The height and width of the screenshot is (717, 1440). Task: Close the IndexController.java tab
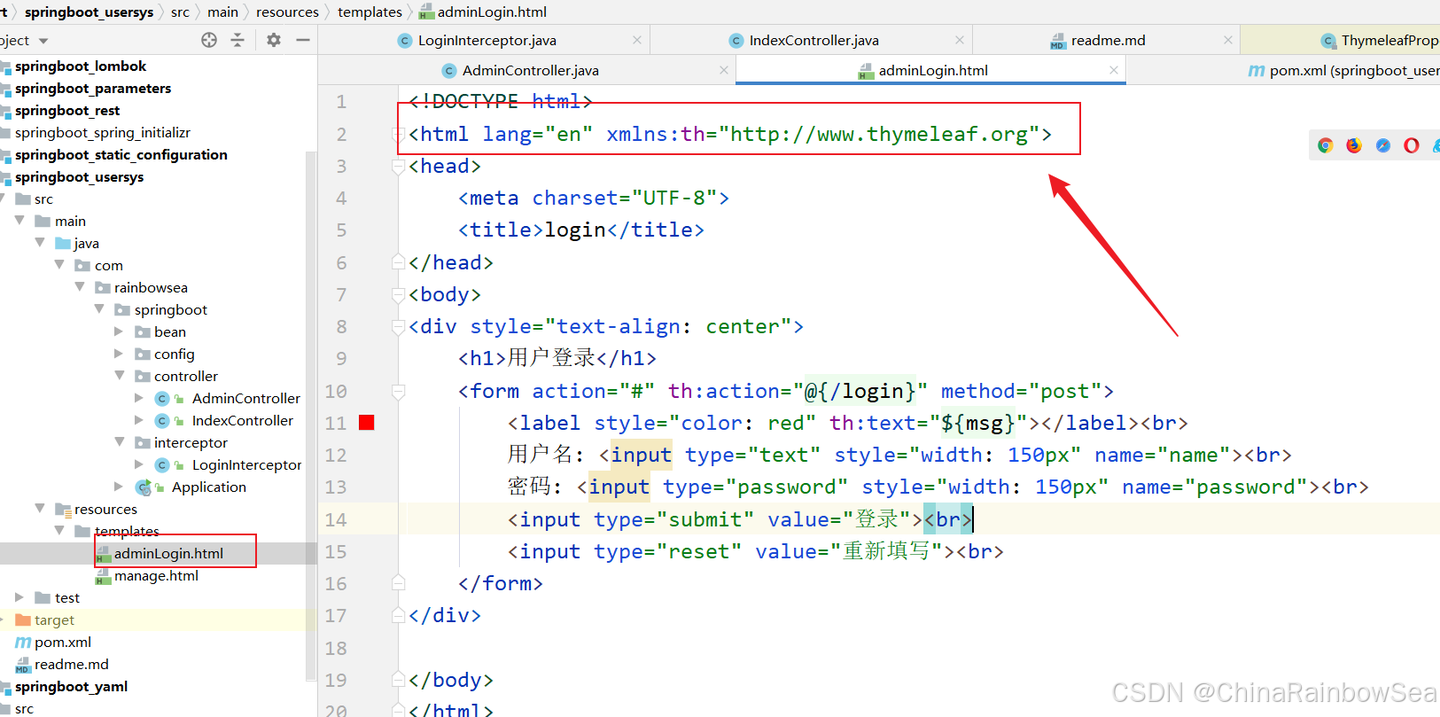(960, 40)
